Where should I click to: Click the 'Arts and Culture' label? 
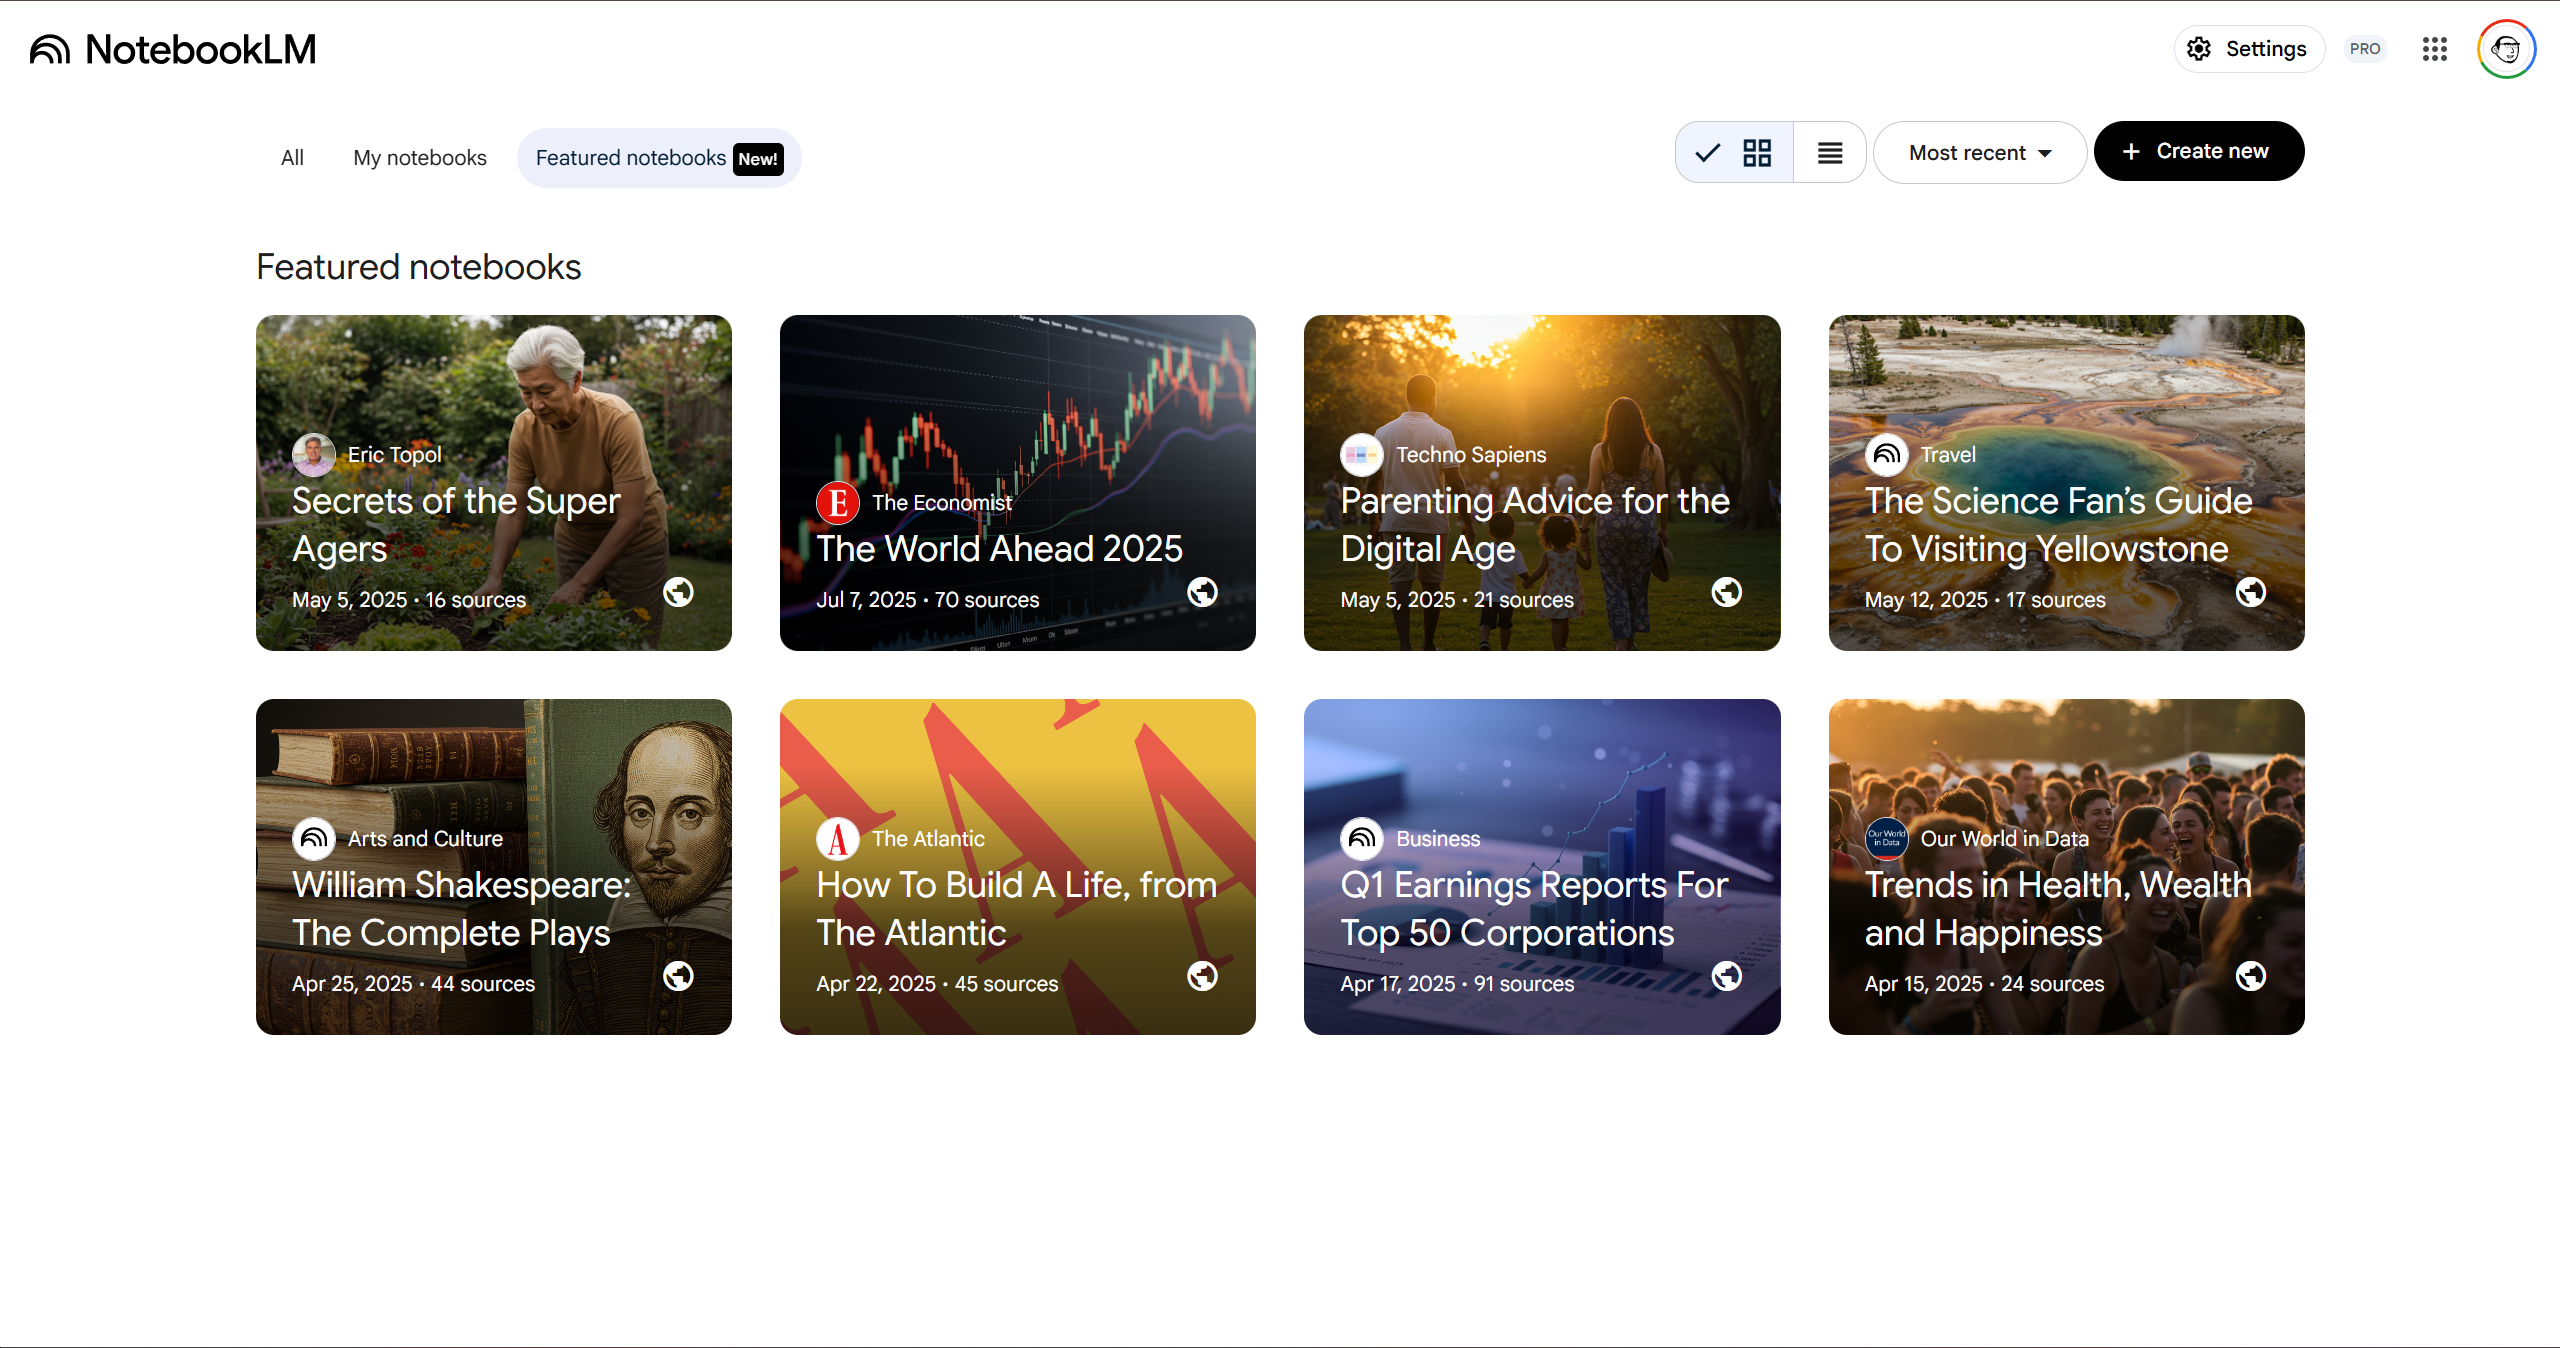coord(425,839)
